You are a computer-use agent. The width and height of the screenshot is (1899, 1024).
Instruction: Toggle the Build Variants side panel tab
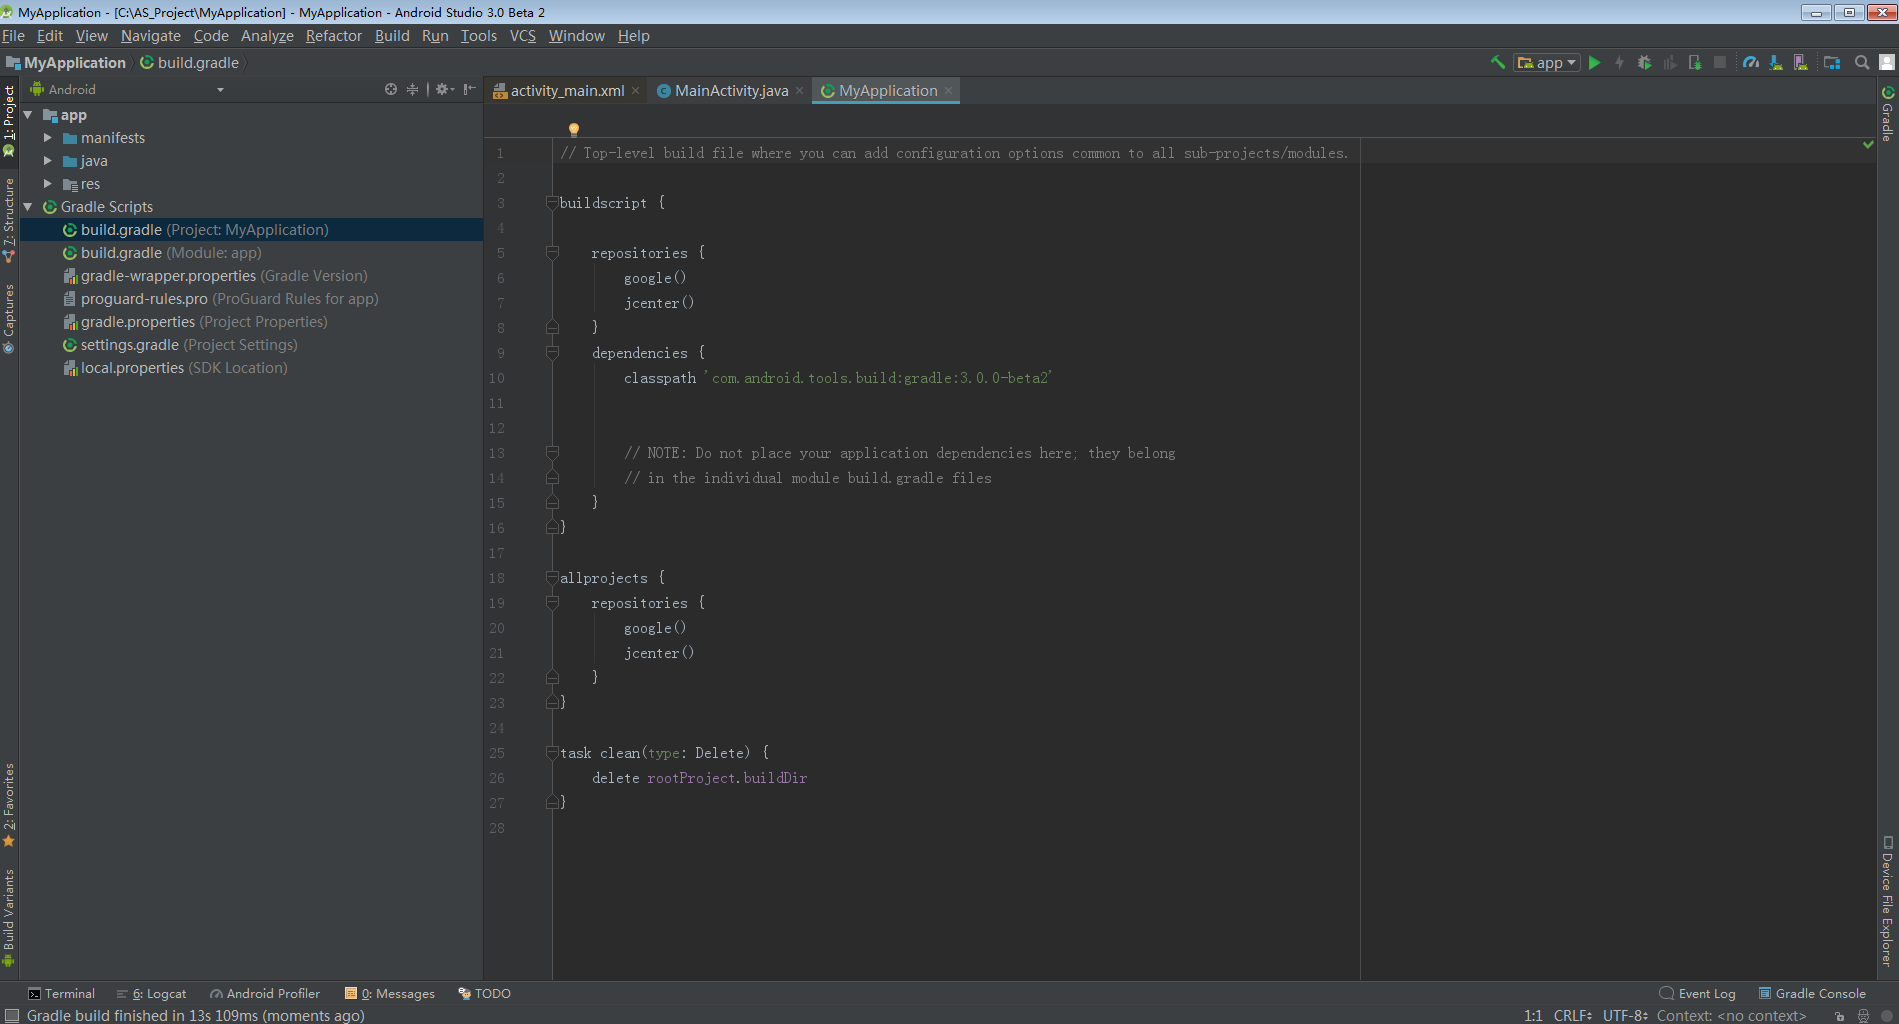pos(9,917)
